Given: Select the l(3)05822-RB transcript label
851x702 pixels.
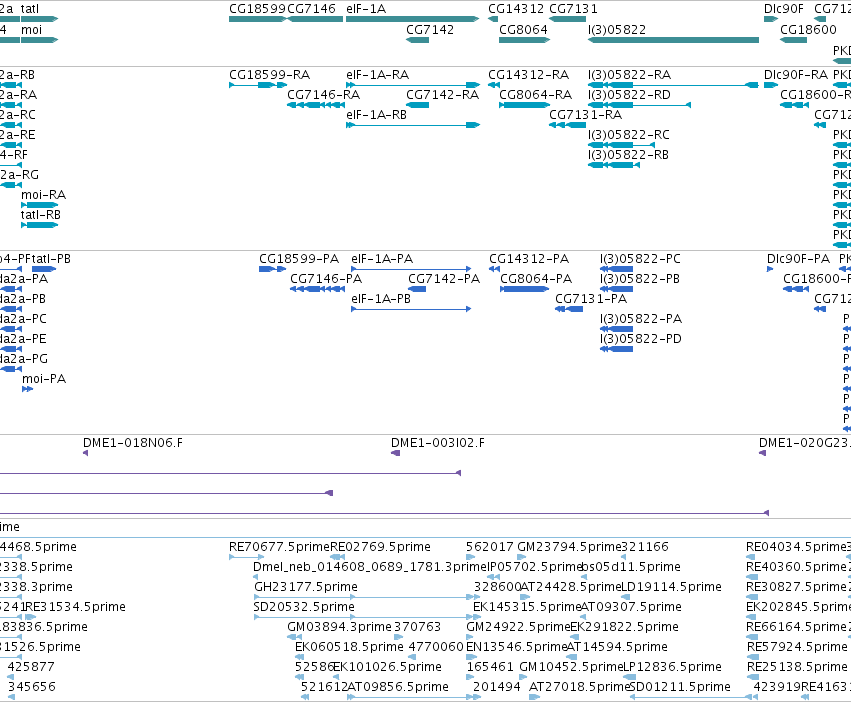Looking at the screenshot, I should pos(628,155).
